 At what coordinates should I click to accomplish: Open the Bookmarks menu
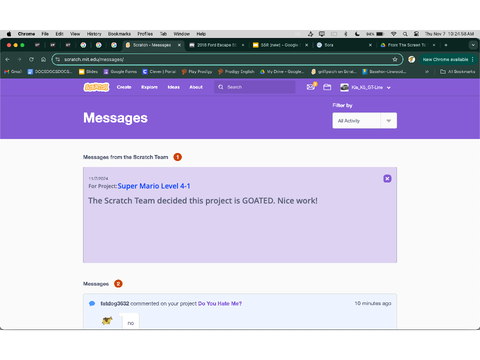(119, 34)
